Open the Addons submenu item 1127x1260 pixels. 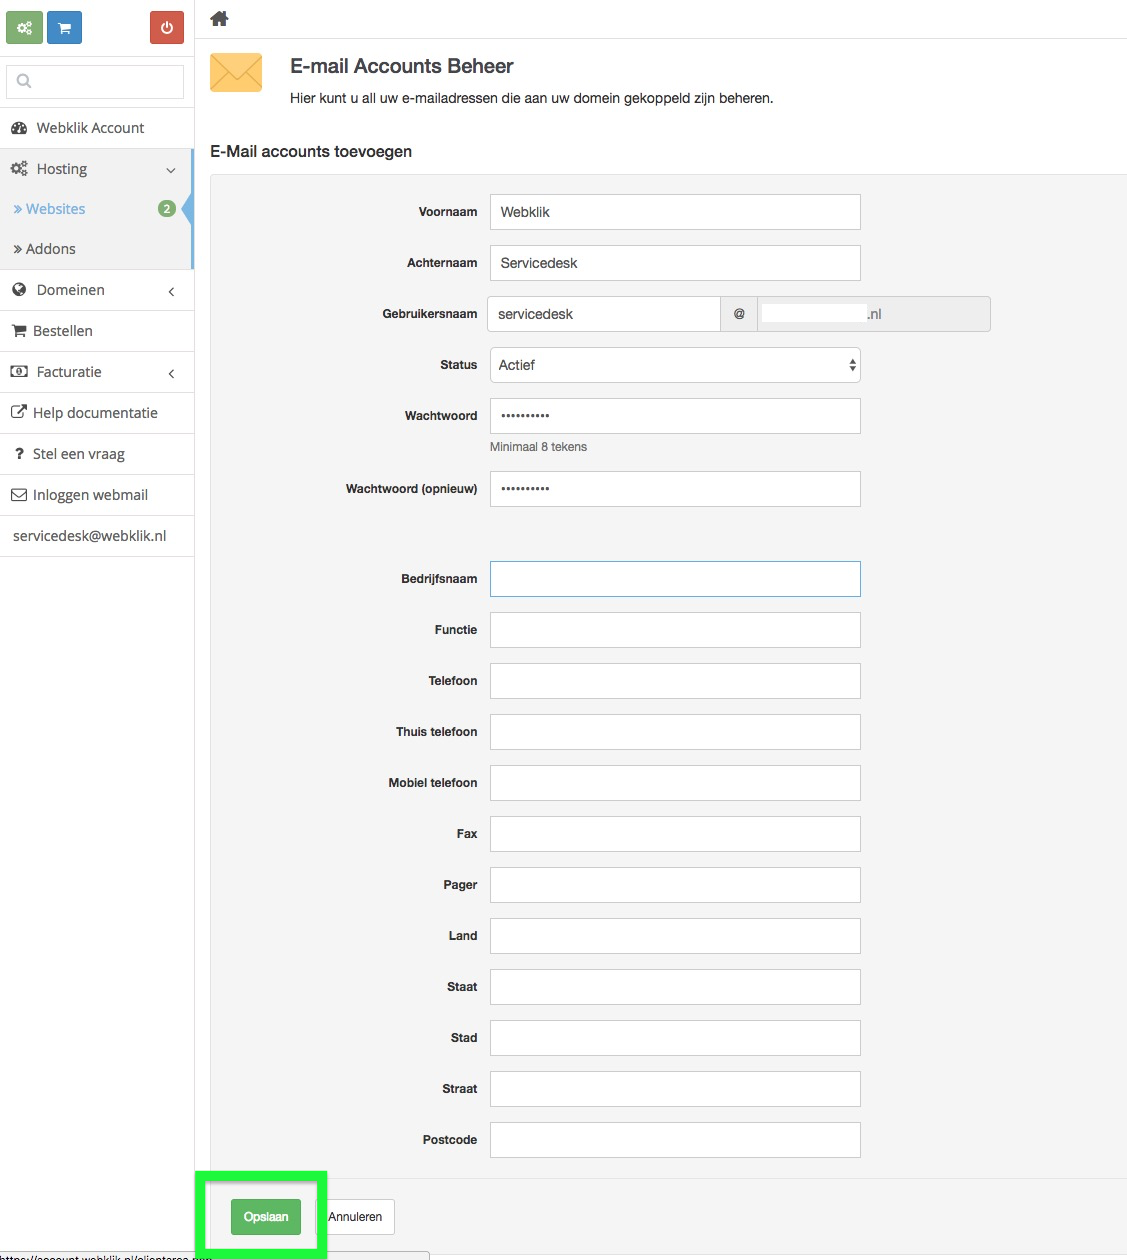pos(51,249)
